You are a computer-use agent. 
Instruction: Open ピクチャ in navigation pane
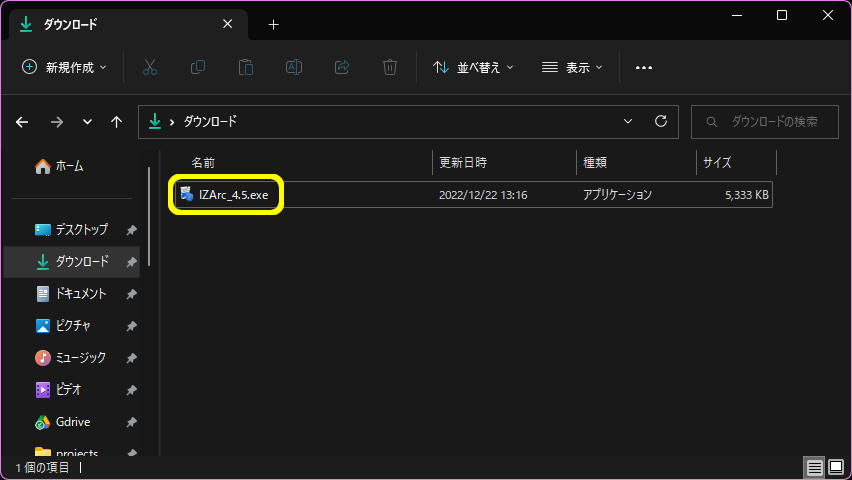63,326
